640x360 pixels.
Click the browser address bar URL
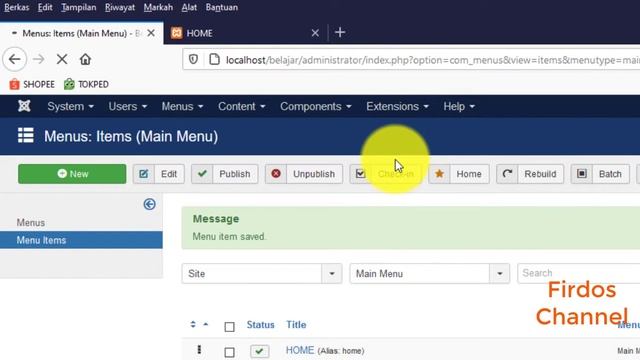[x=433, y=60]
